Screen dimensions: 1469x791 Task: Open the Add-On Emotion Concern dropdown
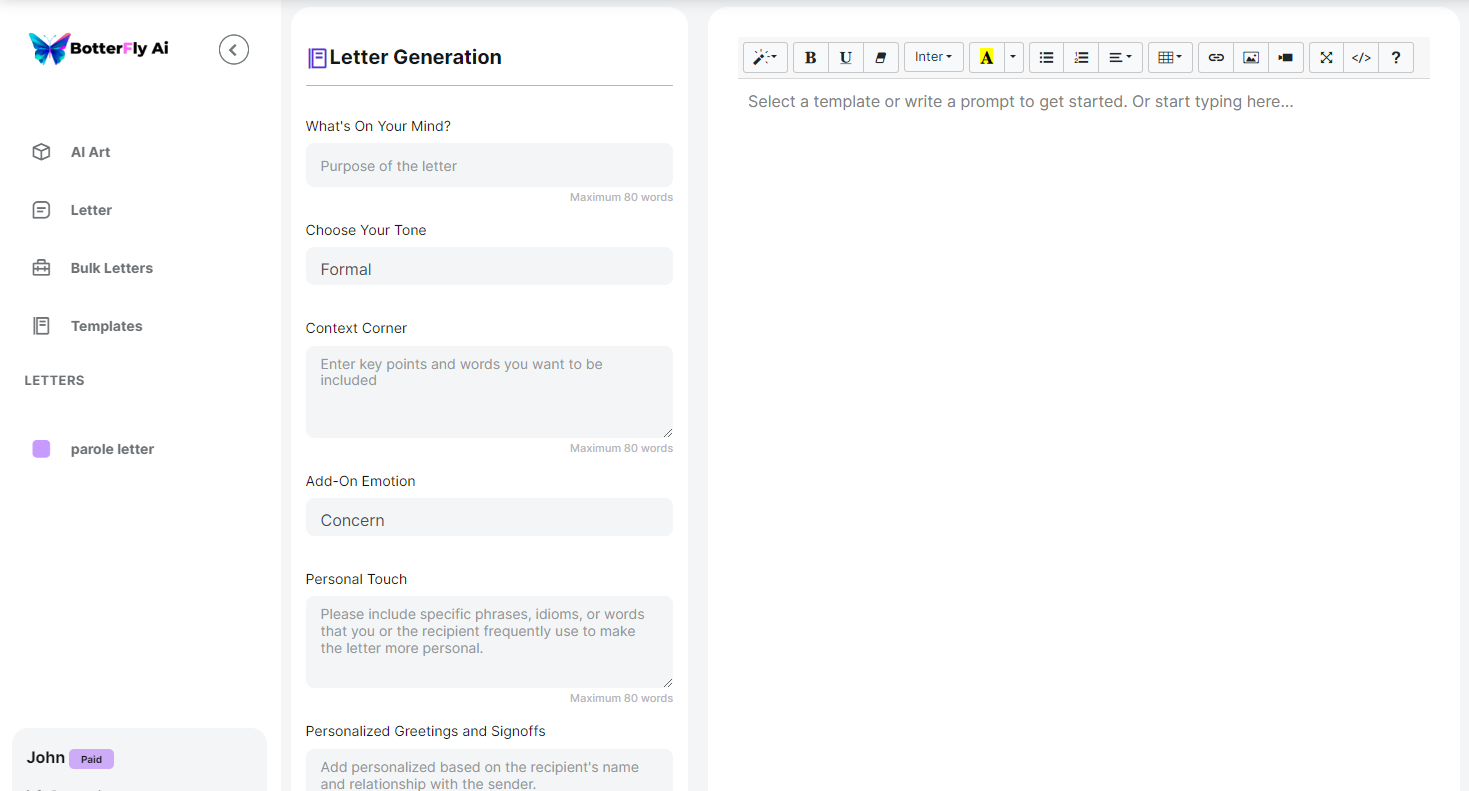pos(489,520)
